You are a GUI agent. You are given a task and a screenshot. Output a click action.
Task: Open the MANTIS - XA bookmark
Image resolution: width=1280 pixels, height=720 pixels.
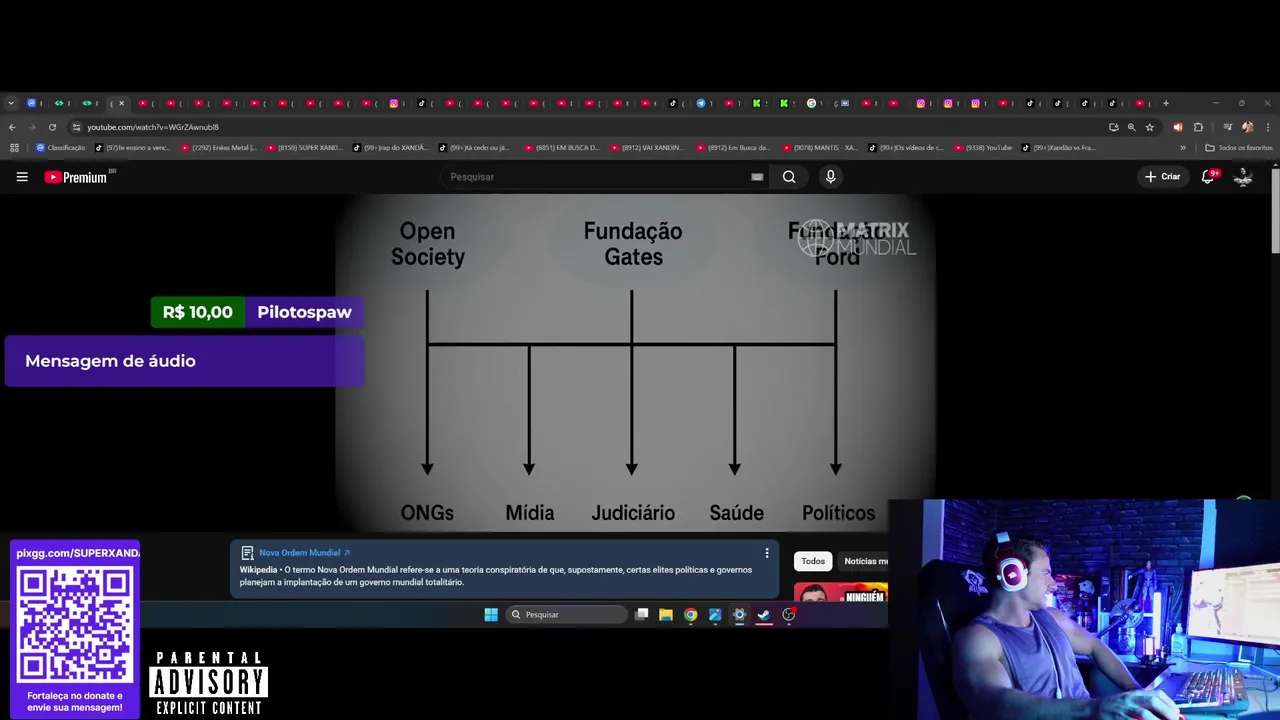coord(820,148)
